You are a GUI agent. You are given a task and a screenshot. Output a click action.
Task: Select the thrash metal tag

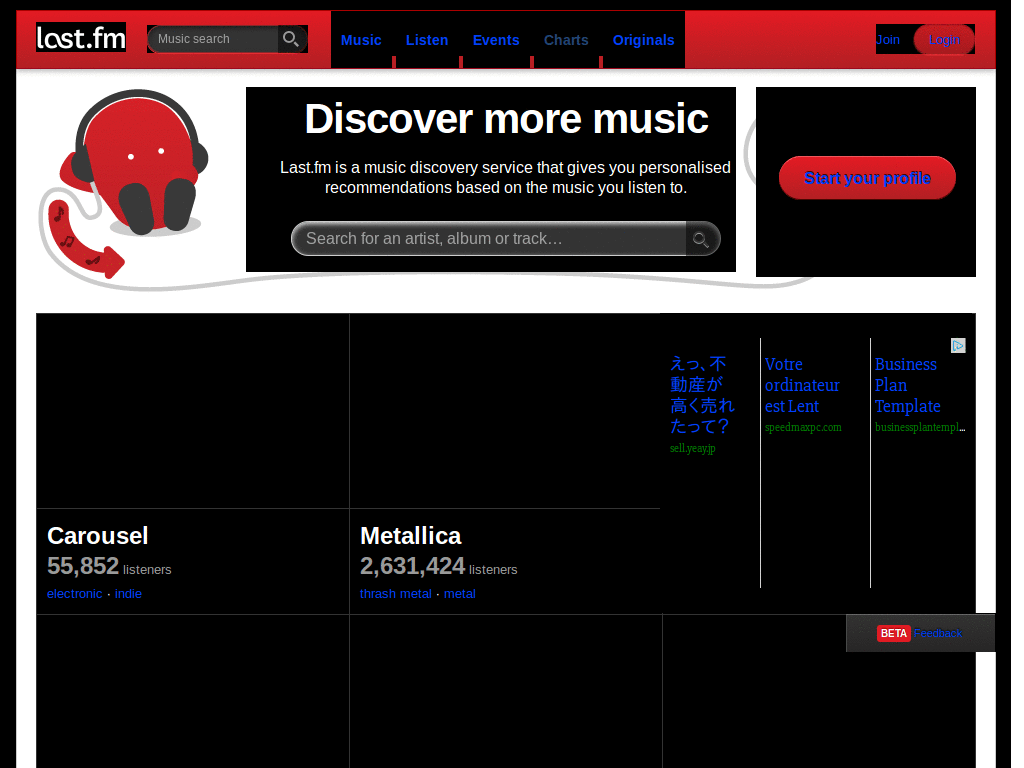point(396,594)
